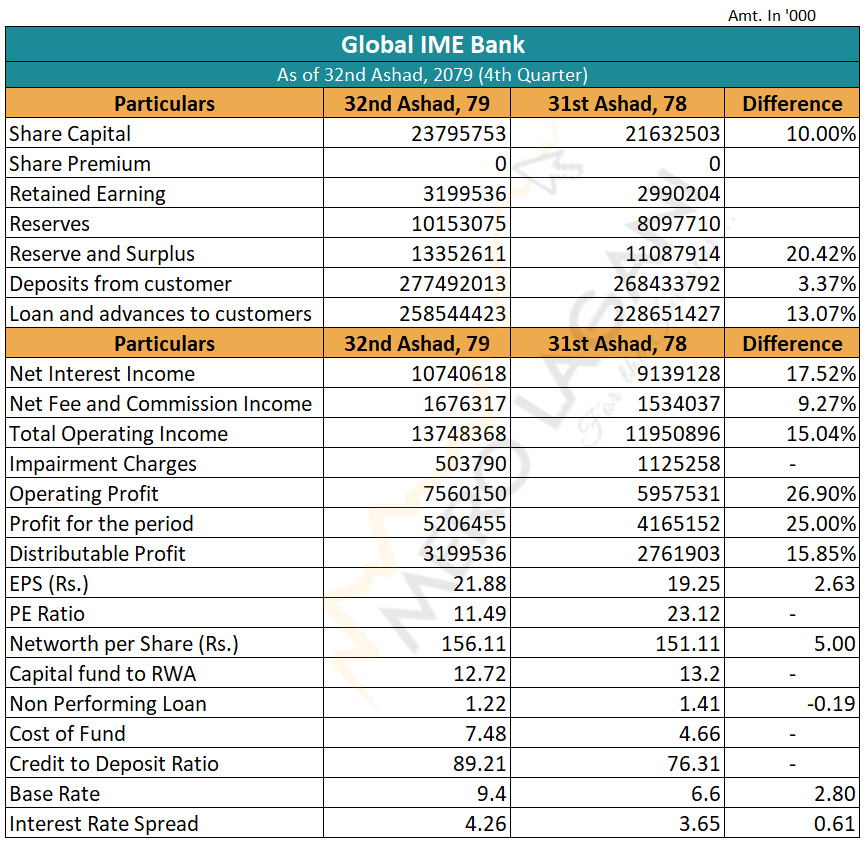Screen dimensions: 868x845
Task: Click value 9139128
Action: [x=678, y=374]
